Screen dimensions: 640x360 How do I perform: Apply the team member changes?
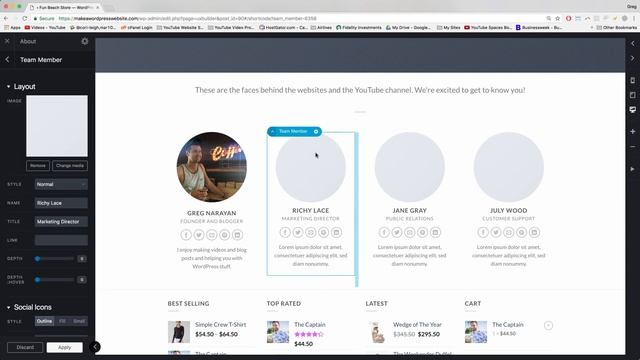pos(64,347)
